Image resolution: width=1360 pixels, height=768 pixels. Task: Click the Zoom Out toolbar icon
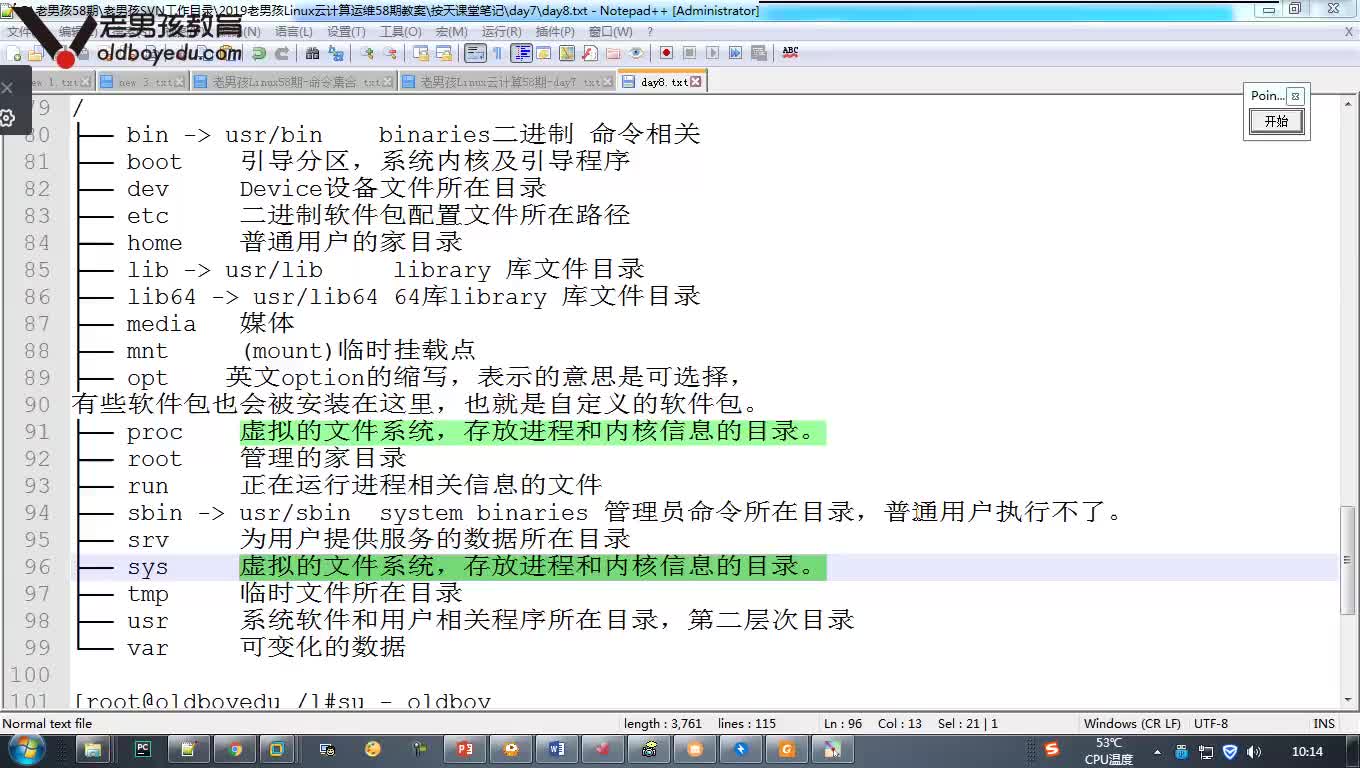pos(390,53)
